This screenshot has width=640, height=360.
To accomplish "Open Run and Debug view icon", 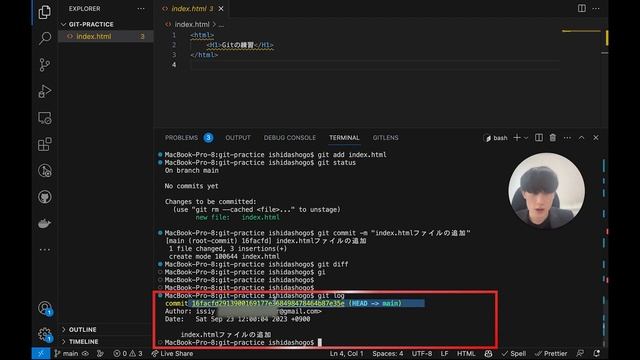I will (44, 91).
